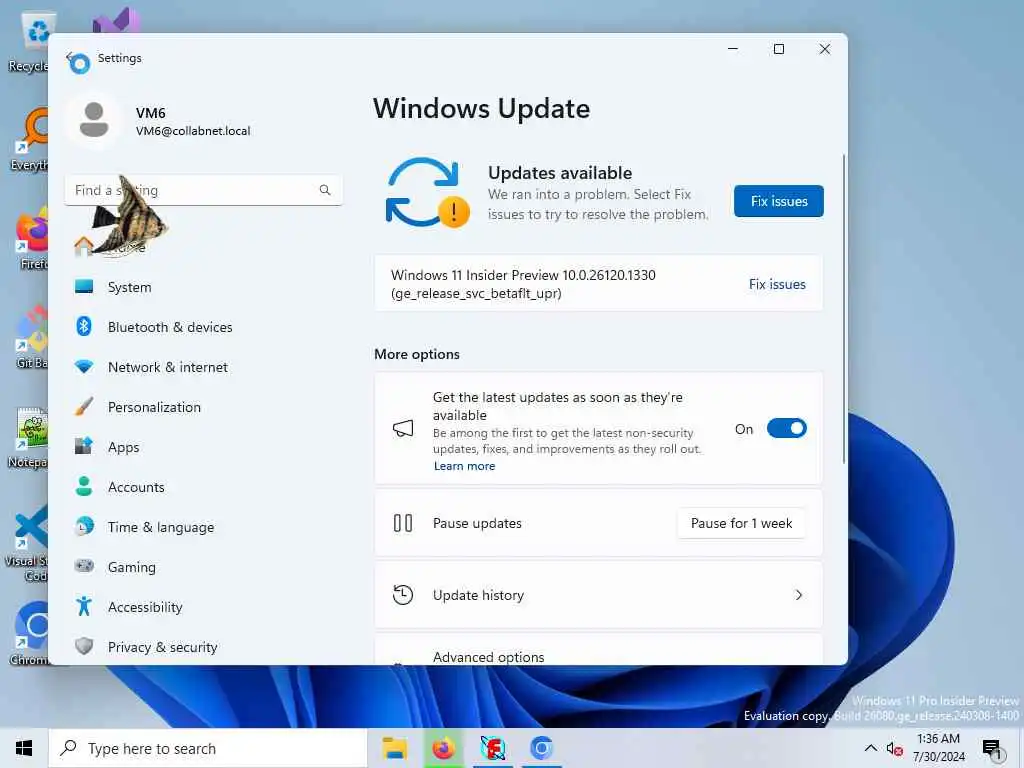Click the Apps icon in sidebar

pyautogui.click(x=84, y=446)
